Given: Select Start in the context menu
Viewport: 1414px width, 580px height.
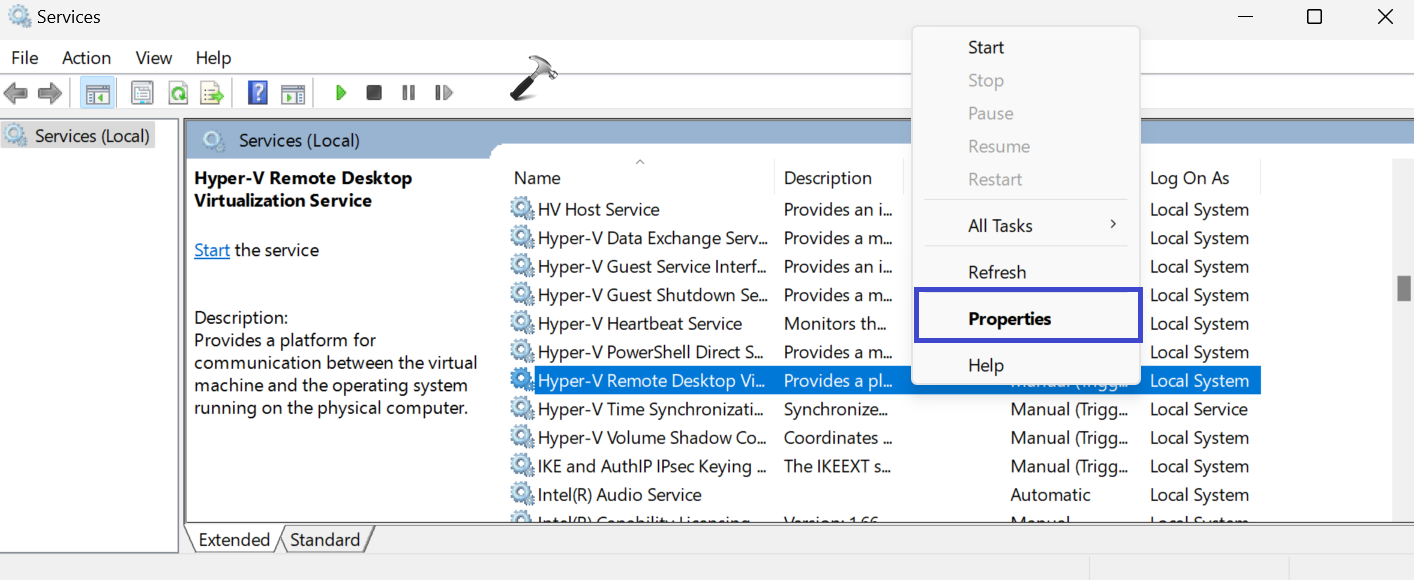Looking at the screenshot, I should [985, 47].
